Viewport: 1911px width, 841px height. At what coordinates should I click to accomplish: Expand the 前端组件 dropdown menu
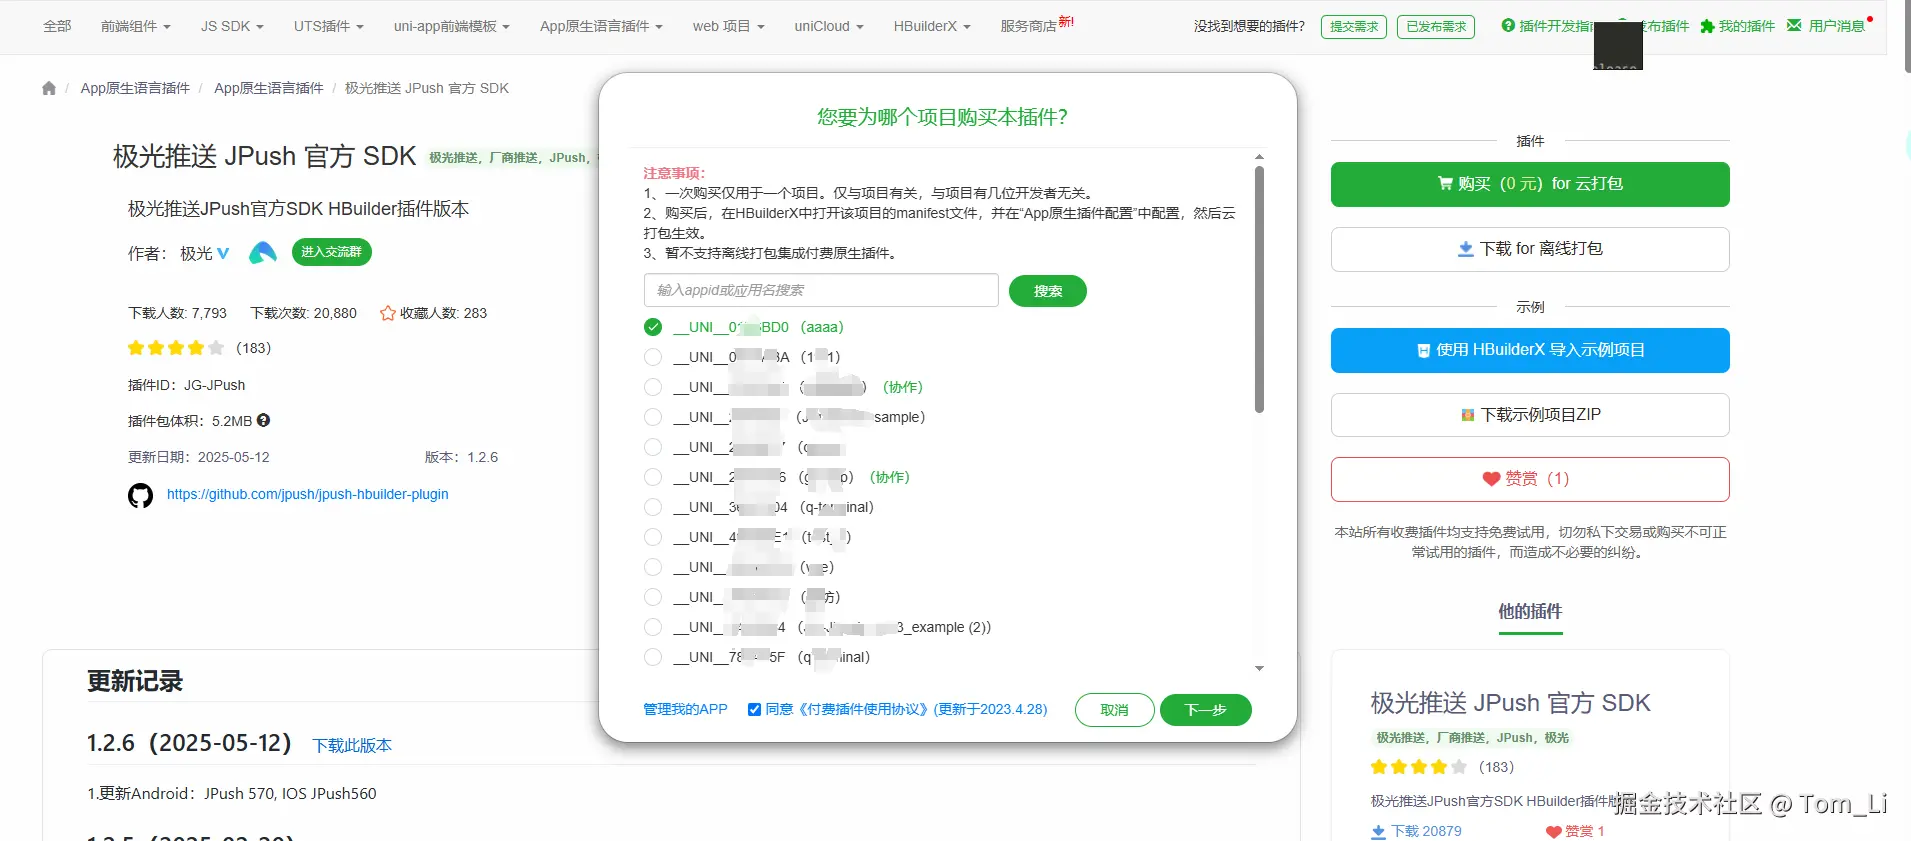(x=136, y=27)
